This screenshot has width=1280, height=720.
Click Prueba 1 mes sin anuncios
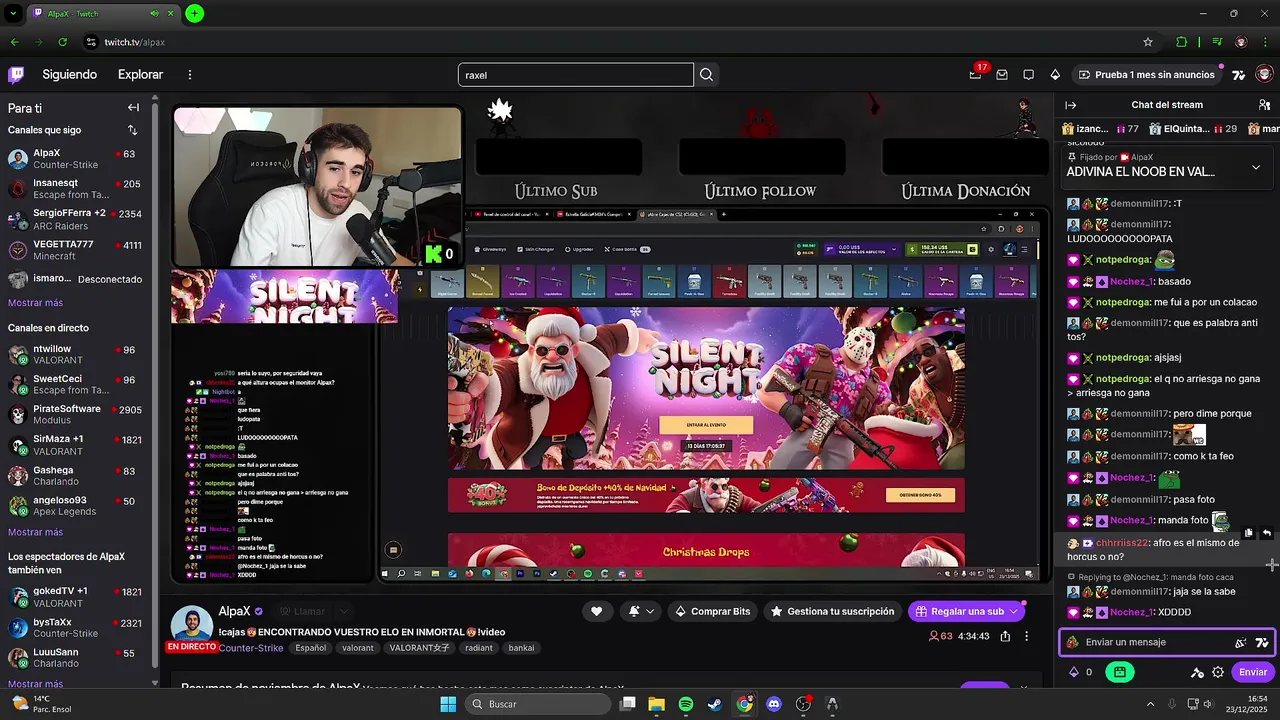click(1146, 75)
